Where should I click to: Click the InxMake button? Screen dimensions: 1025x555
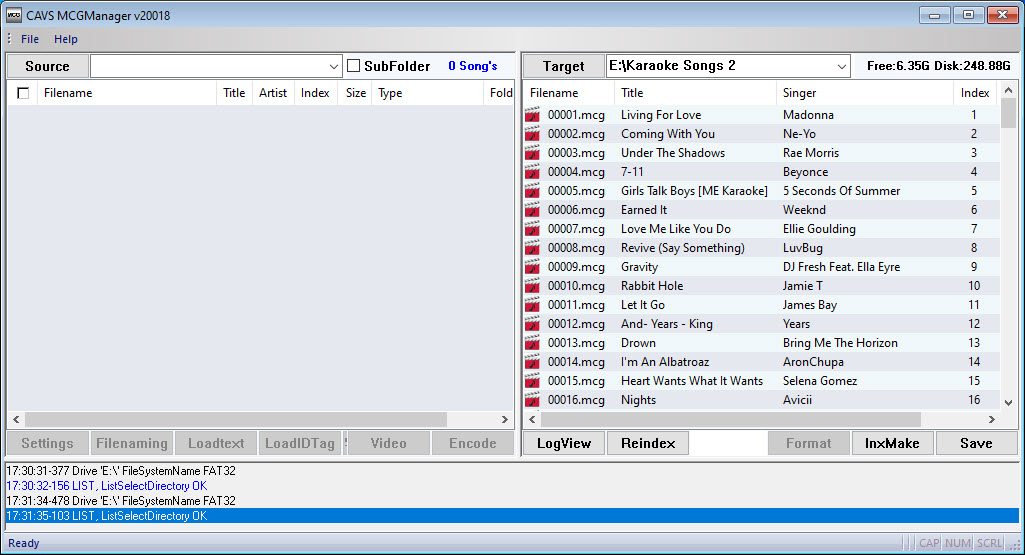[892, 443]
